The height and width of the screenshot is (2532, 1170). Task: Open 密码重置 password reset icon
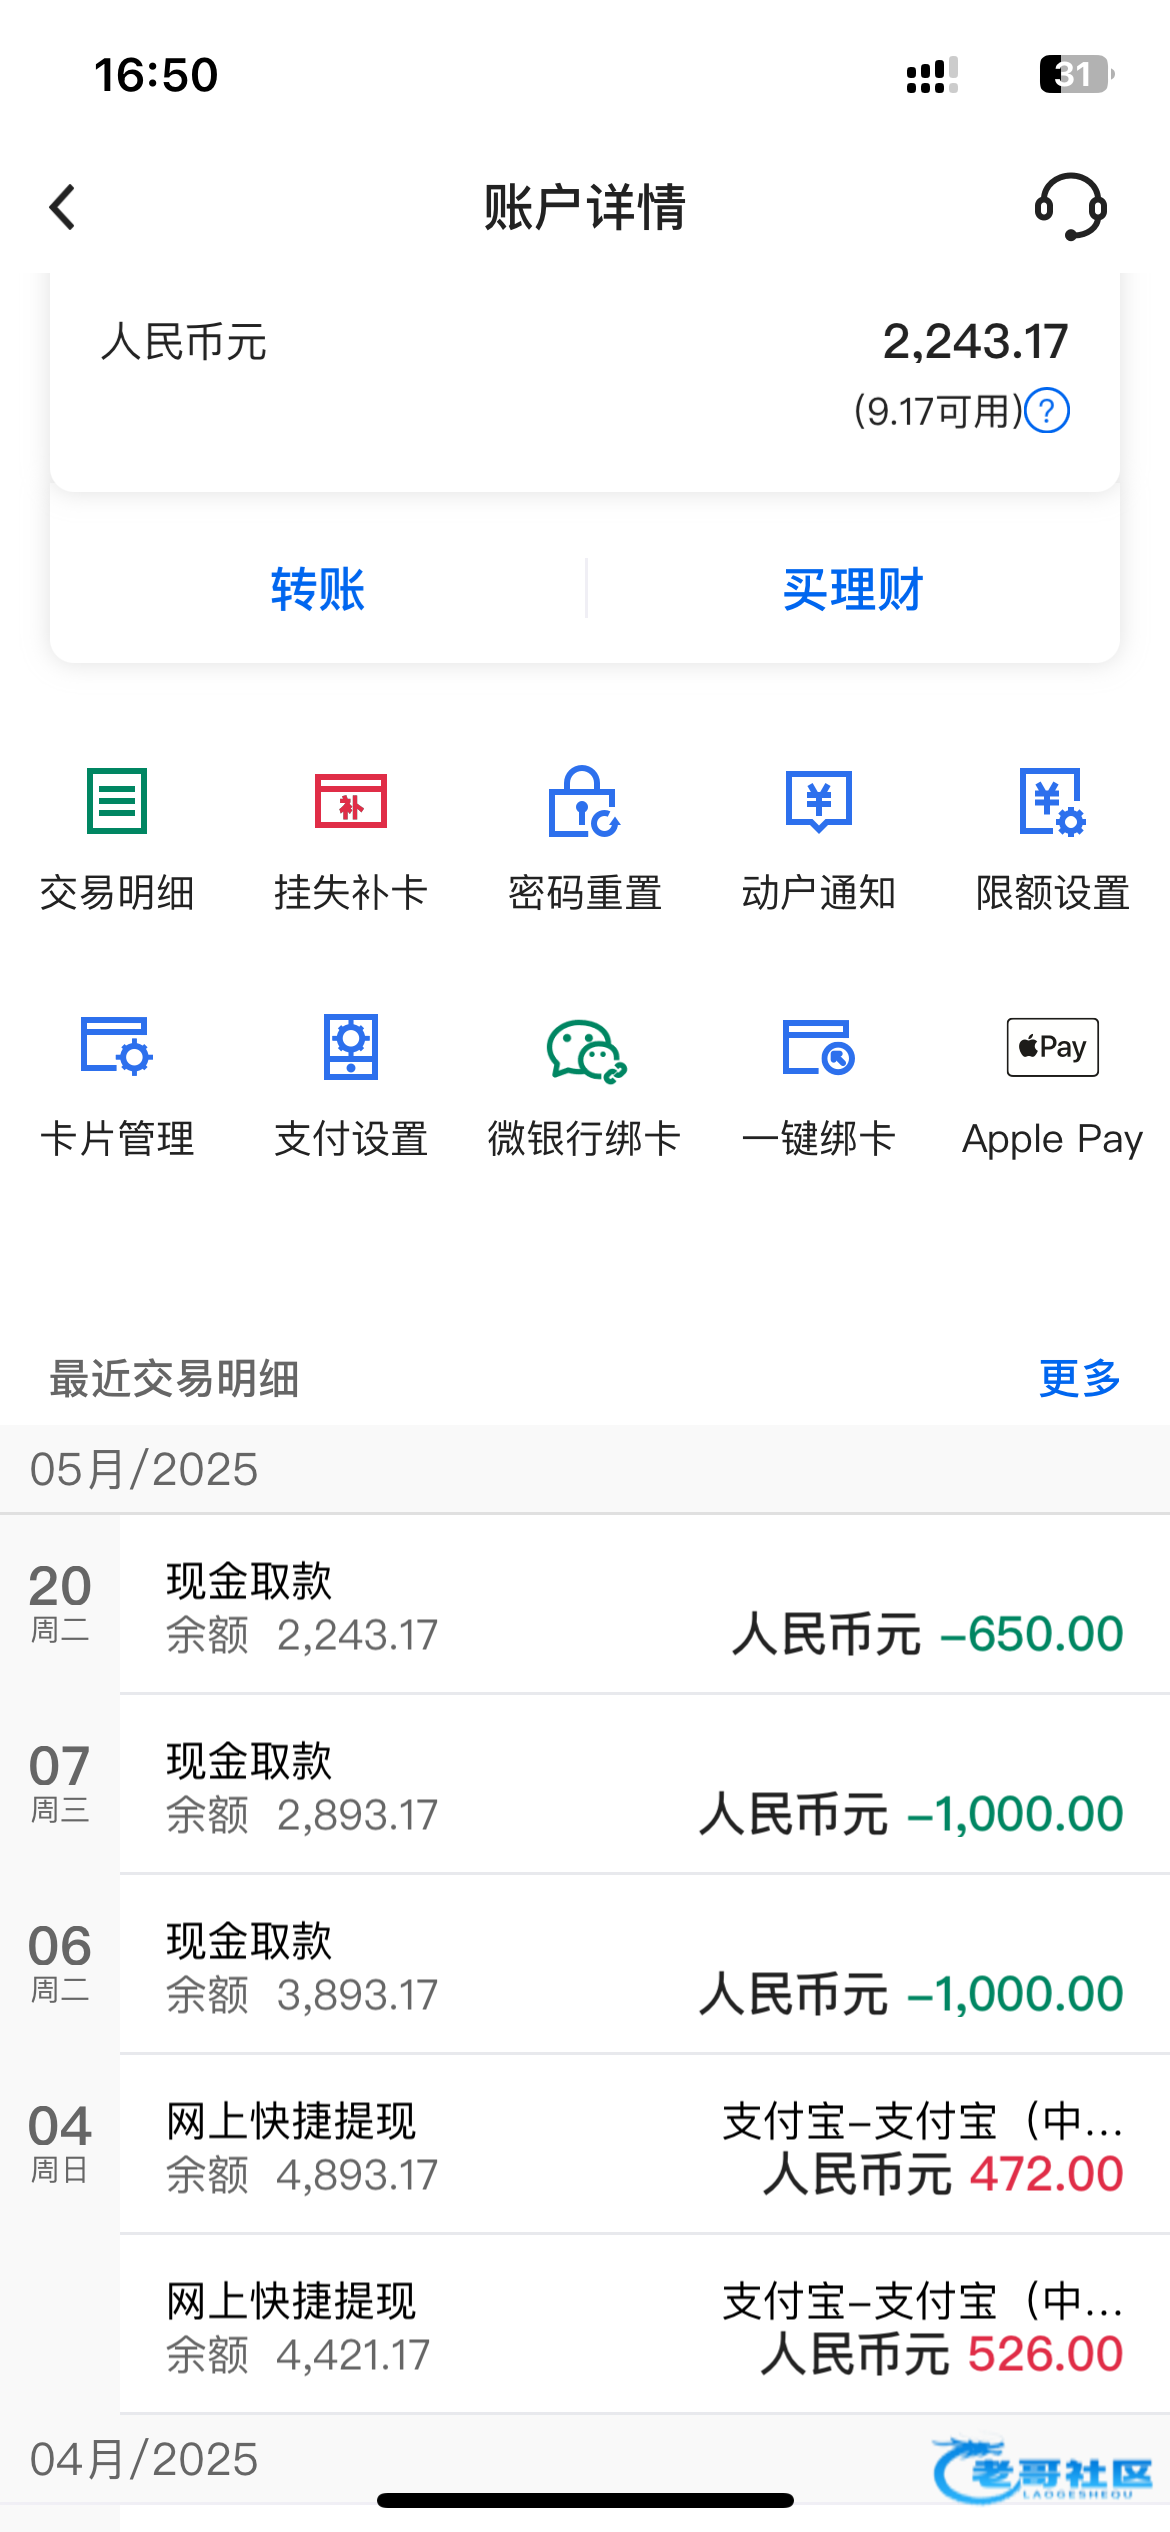click(585, 801)
